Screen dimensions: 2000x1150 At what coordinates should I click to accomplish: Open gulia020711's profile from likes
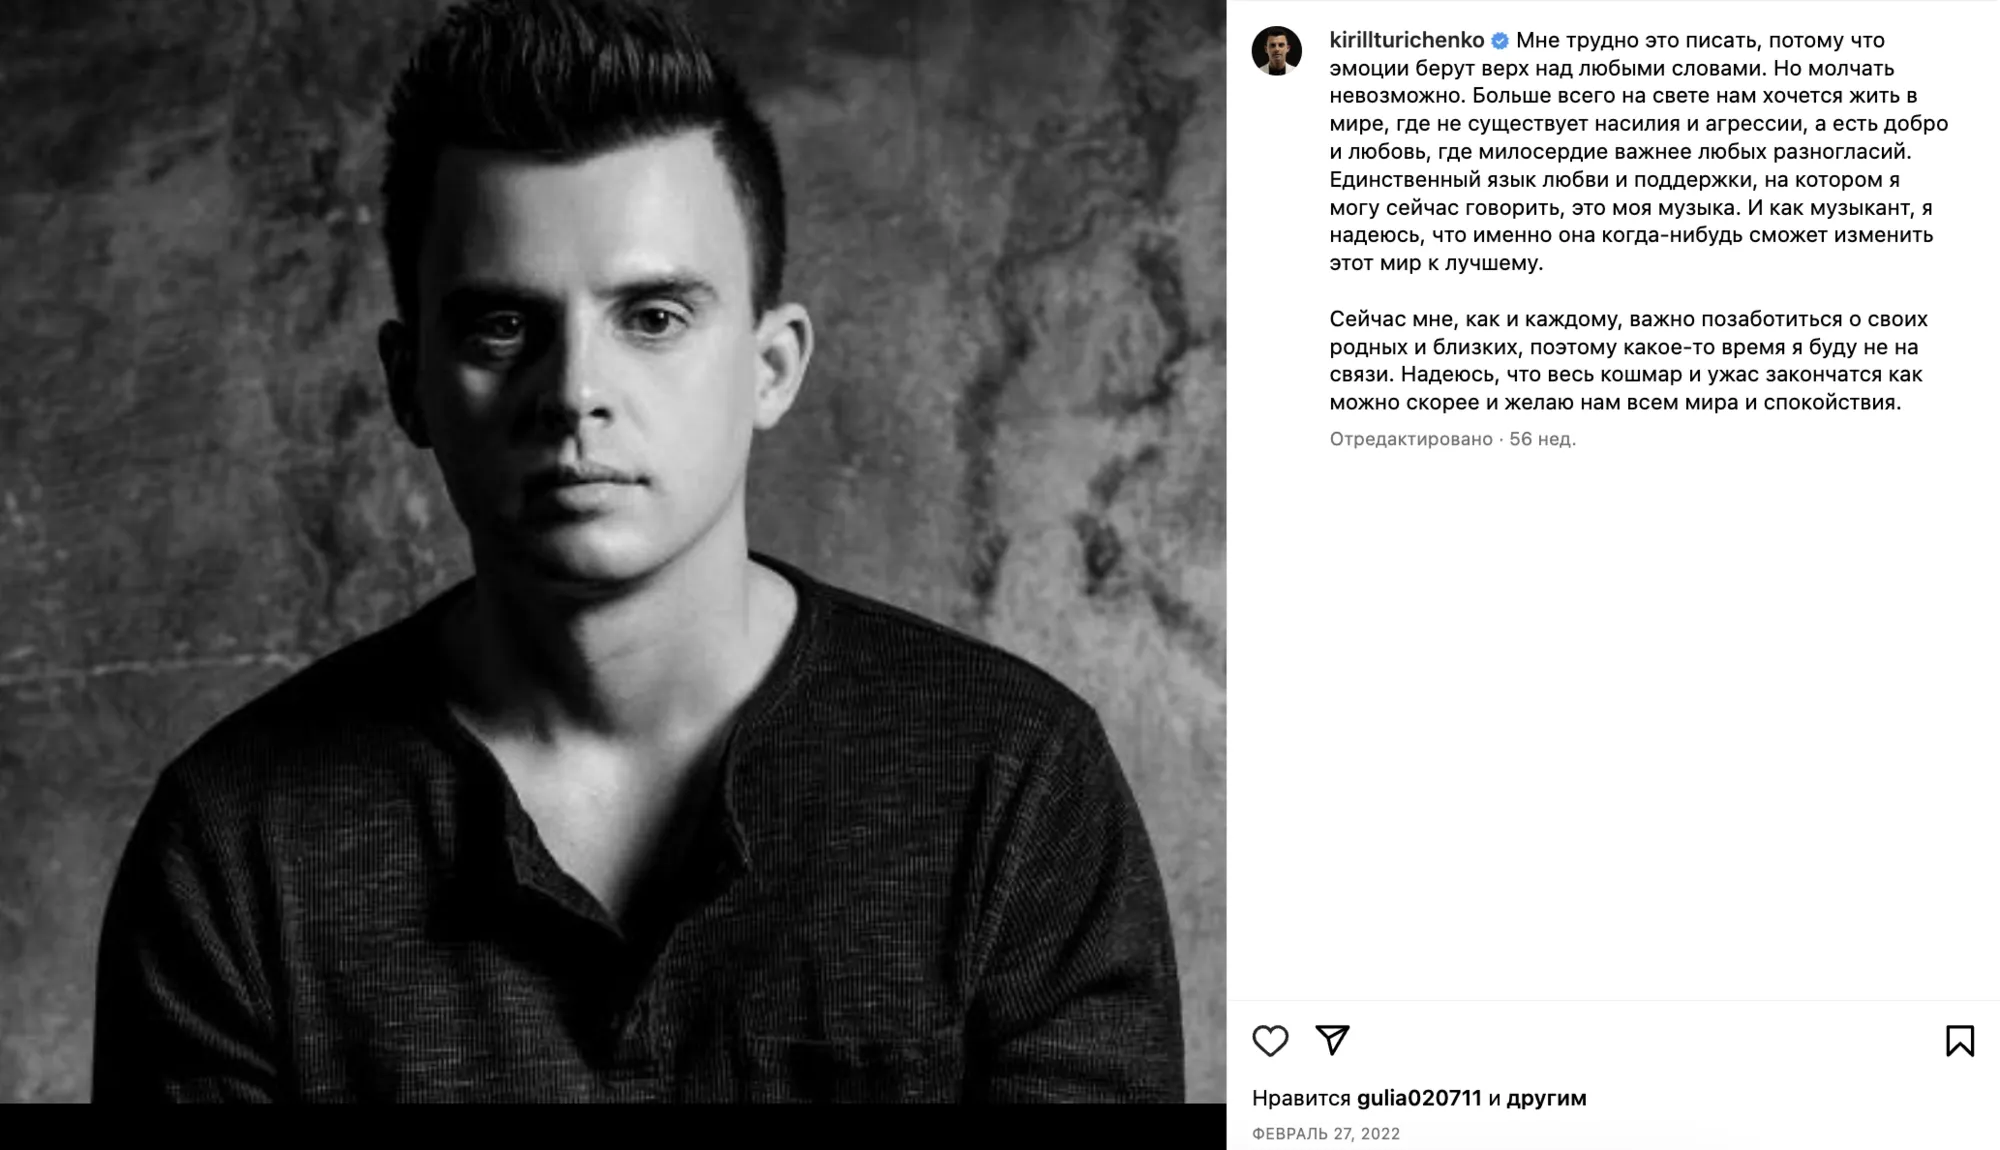pos(1419,1098)
